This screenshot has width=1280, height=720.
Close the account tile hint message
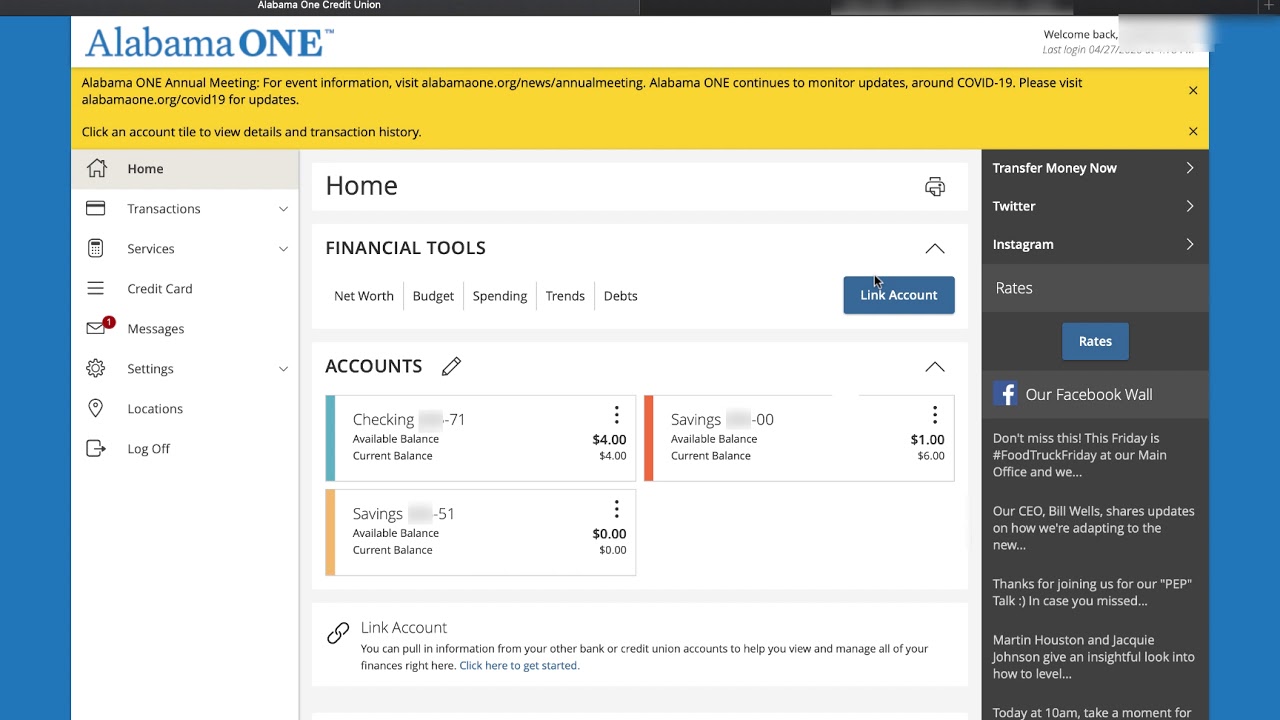[1192, 131]
